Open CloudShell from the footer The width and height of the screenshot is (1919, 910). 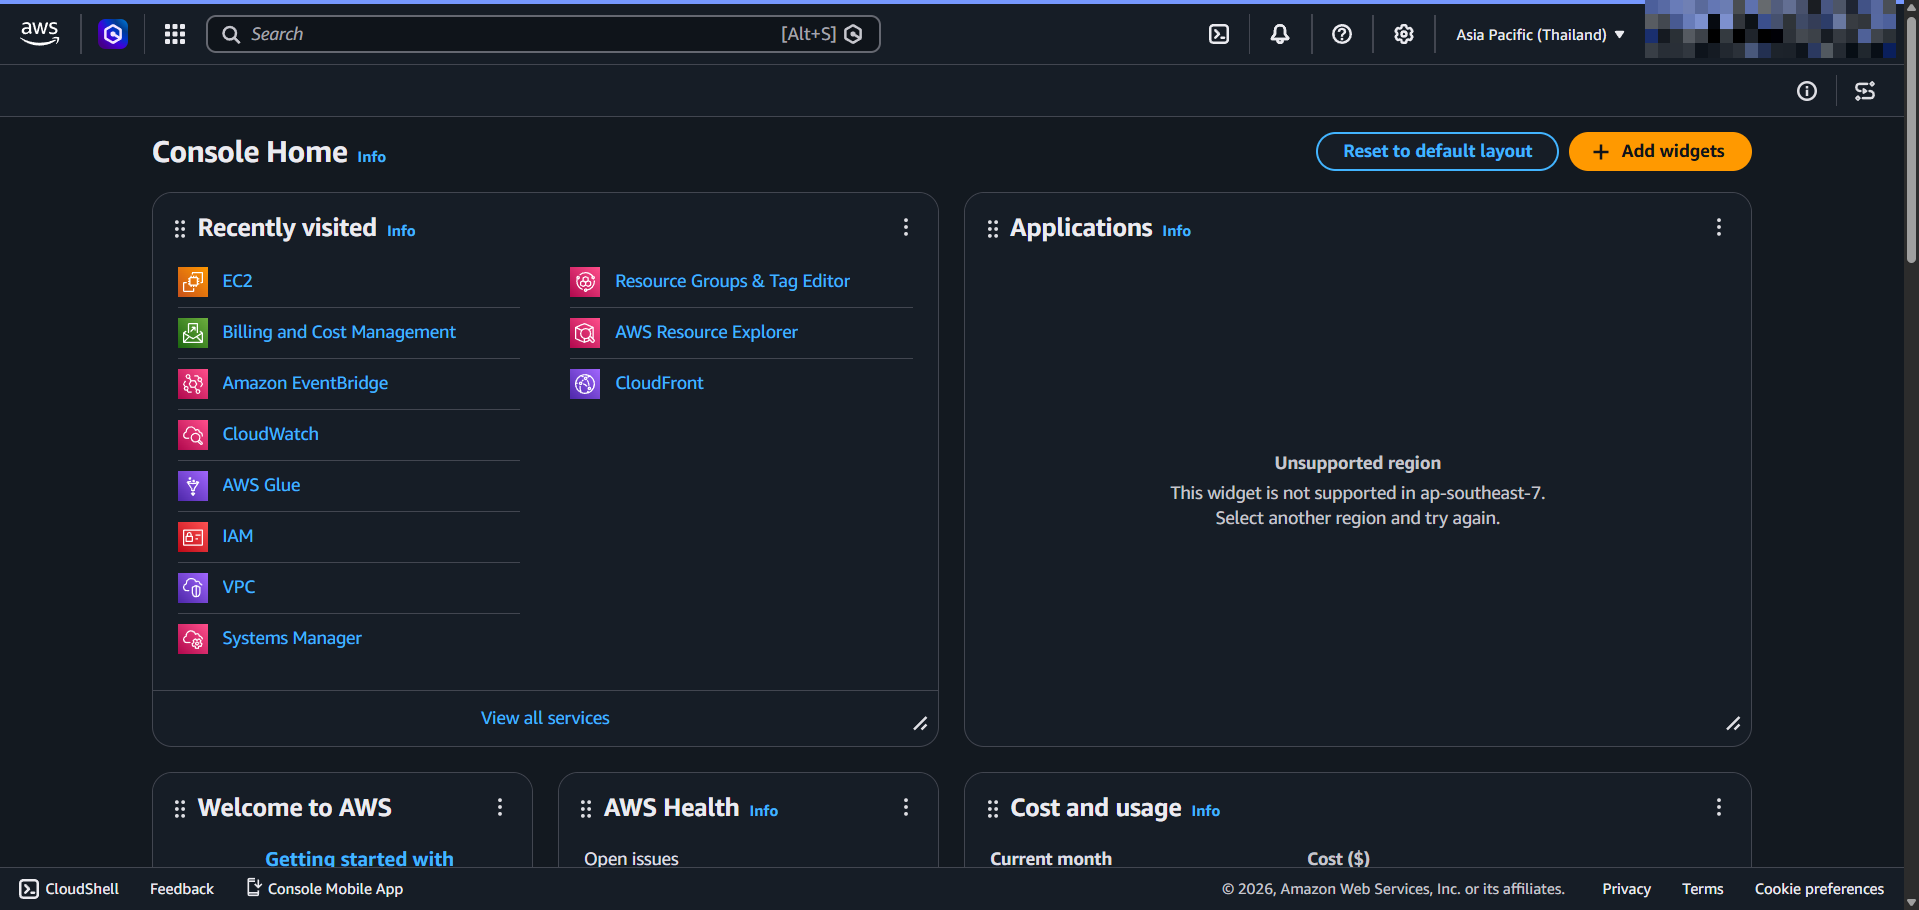(69, 889)
